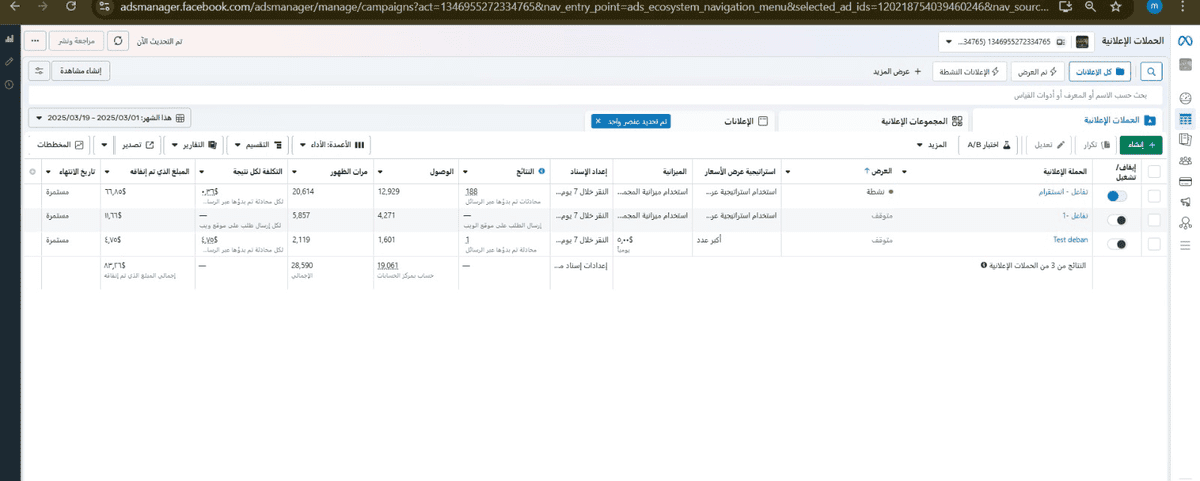
Task: Turn off the تفاعل - انستقرام campaign toggle
Action: [x=1118, y=197]
